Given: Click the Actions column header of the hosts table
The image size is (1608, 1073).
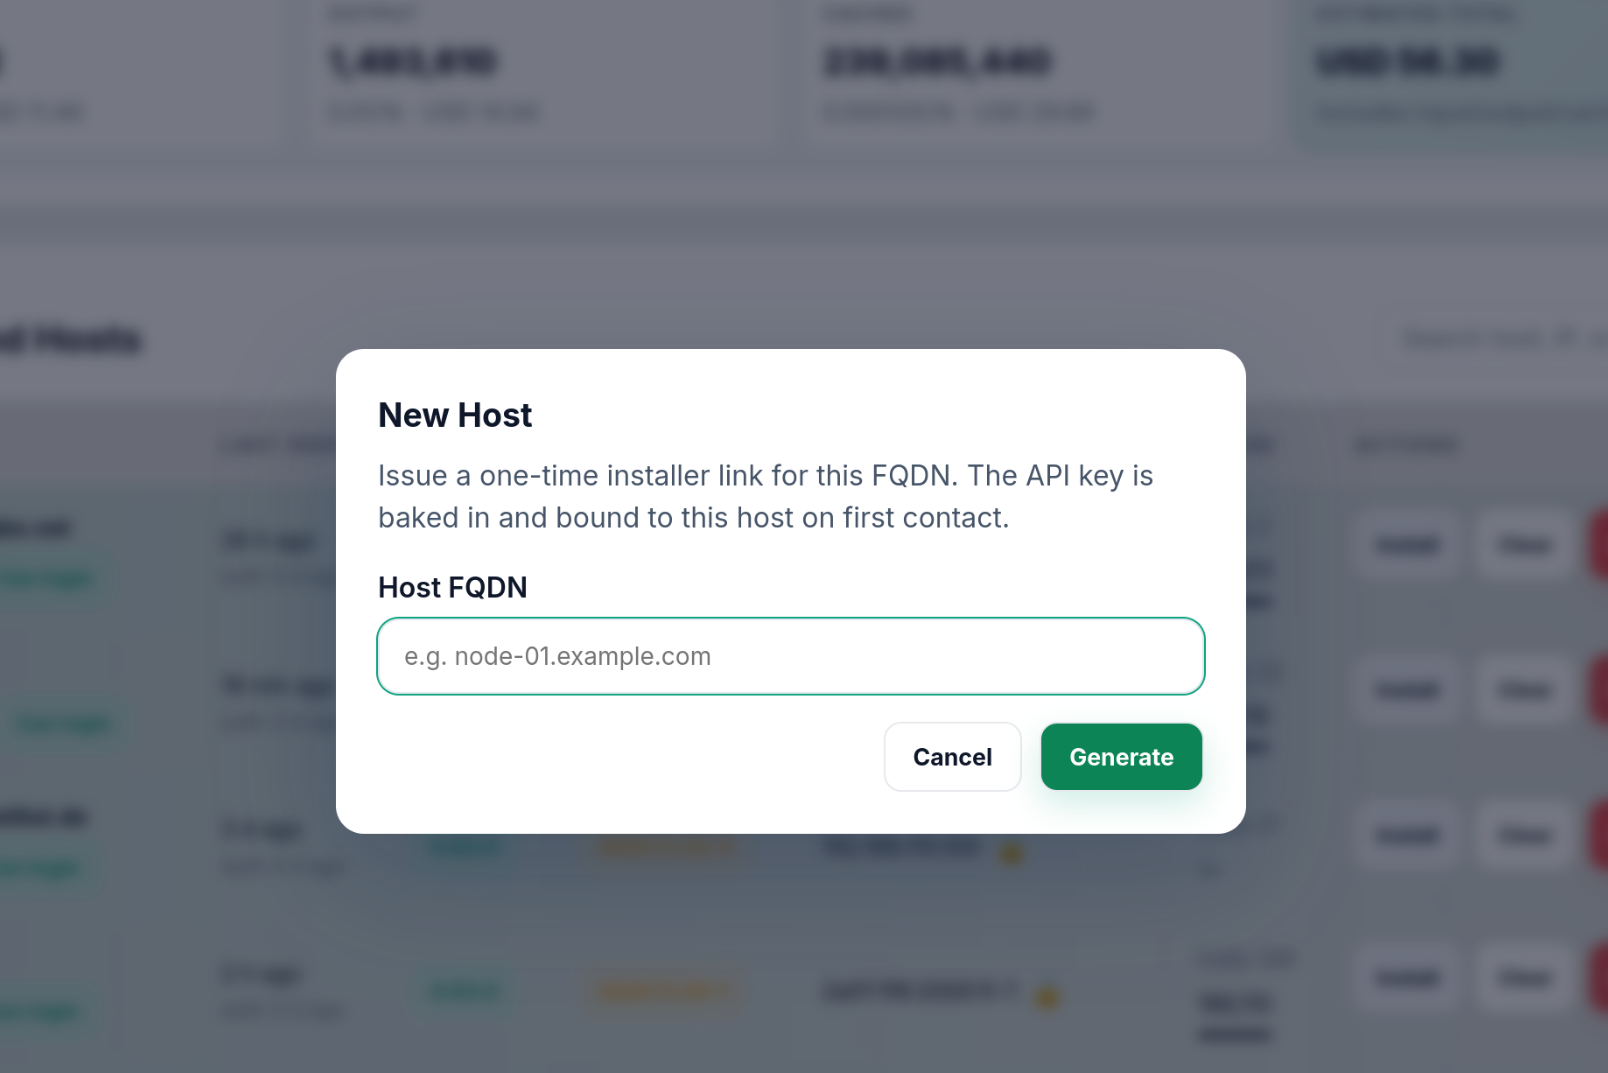Looking at the screenshot, I should pos(1408,444).
